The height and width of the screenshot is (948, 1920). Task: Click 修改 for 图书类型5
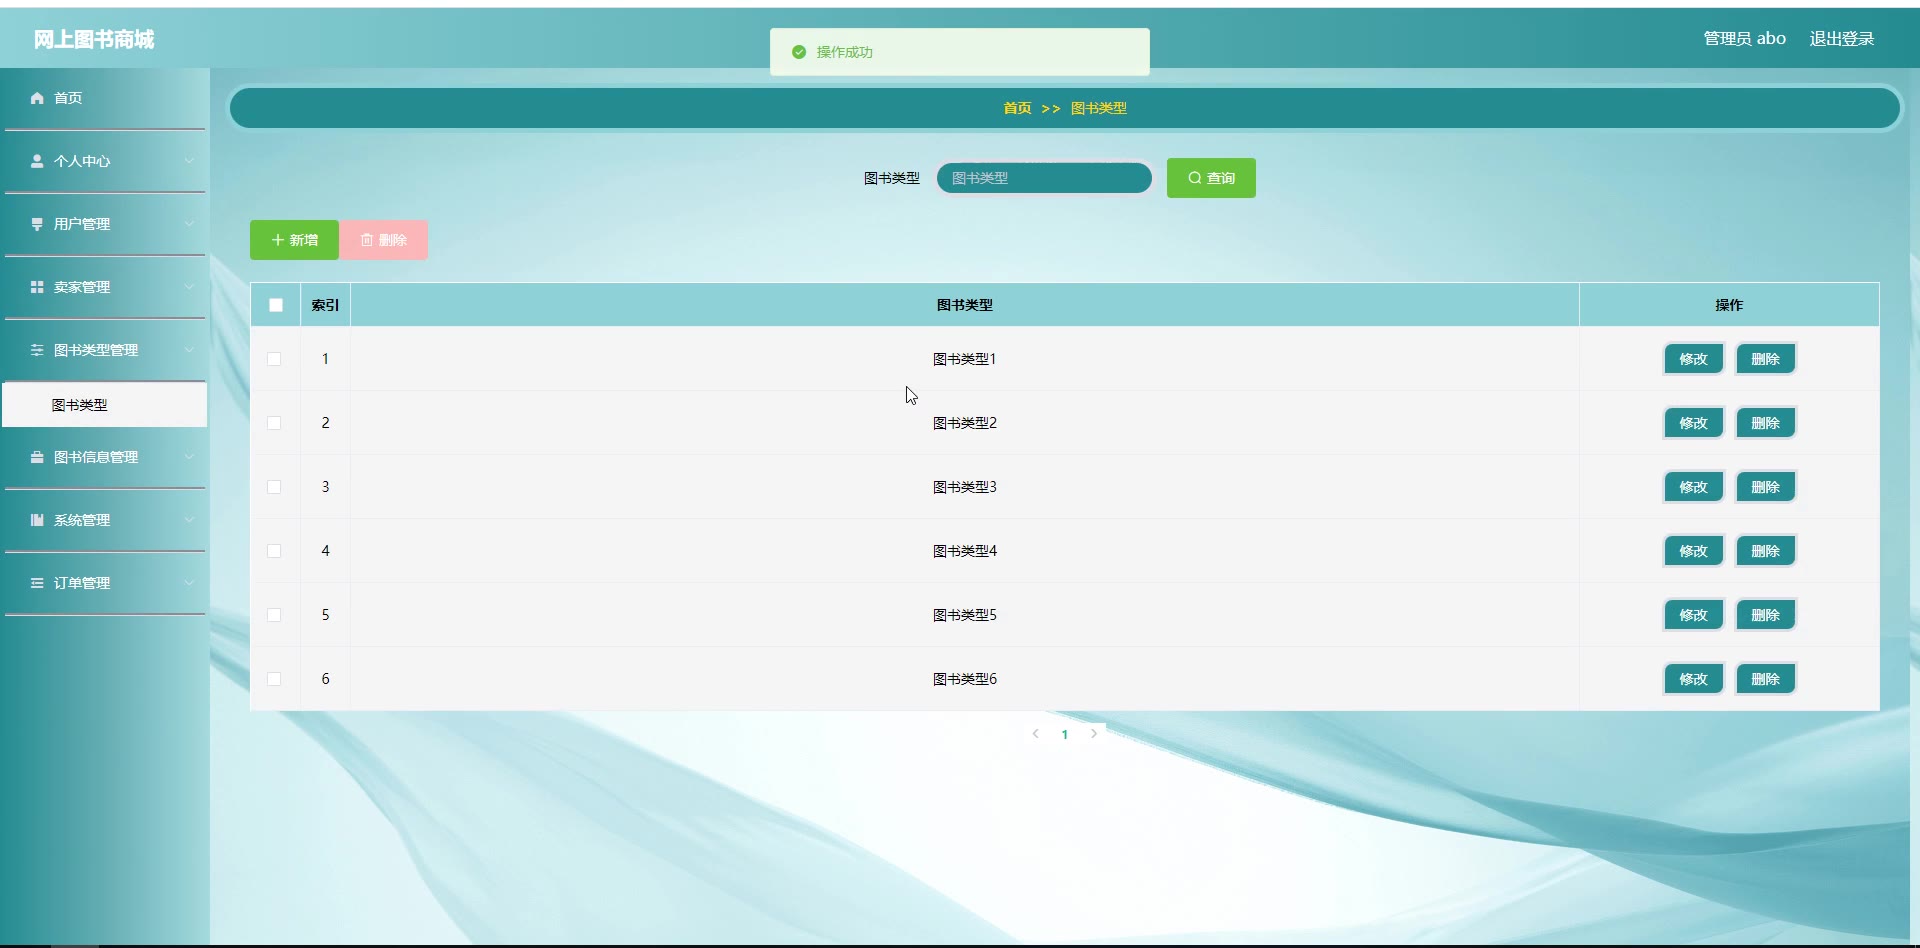[x=1693, y=615]
